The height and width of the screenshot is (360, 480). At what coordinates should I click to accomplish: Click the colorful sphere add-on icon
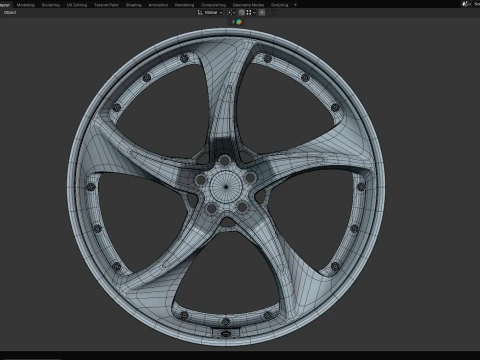[239, 22]
